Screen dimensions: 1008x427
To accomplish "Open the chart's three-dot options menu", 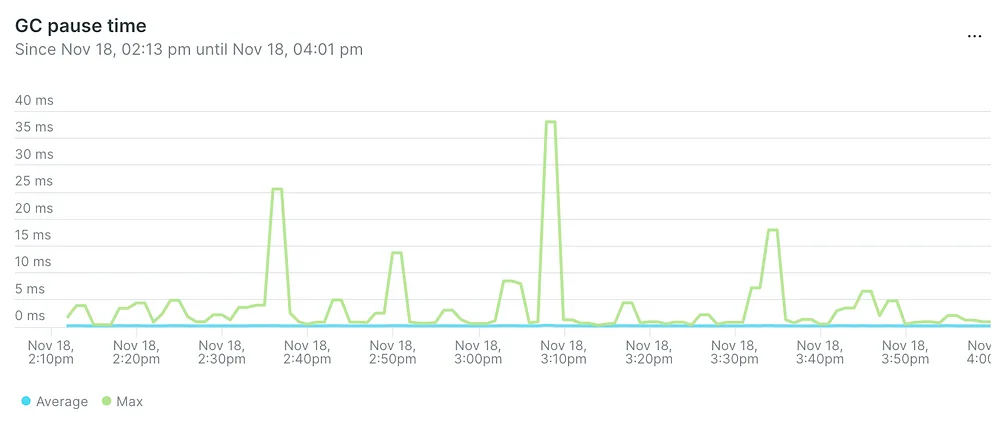I will (x=974, y=36).
